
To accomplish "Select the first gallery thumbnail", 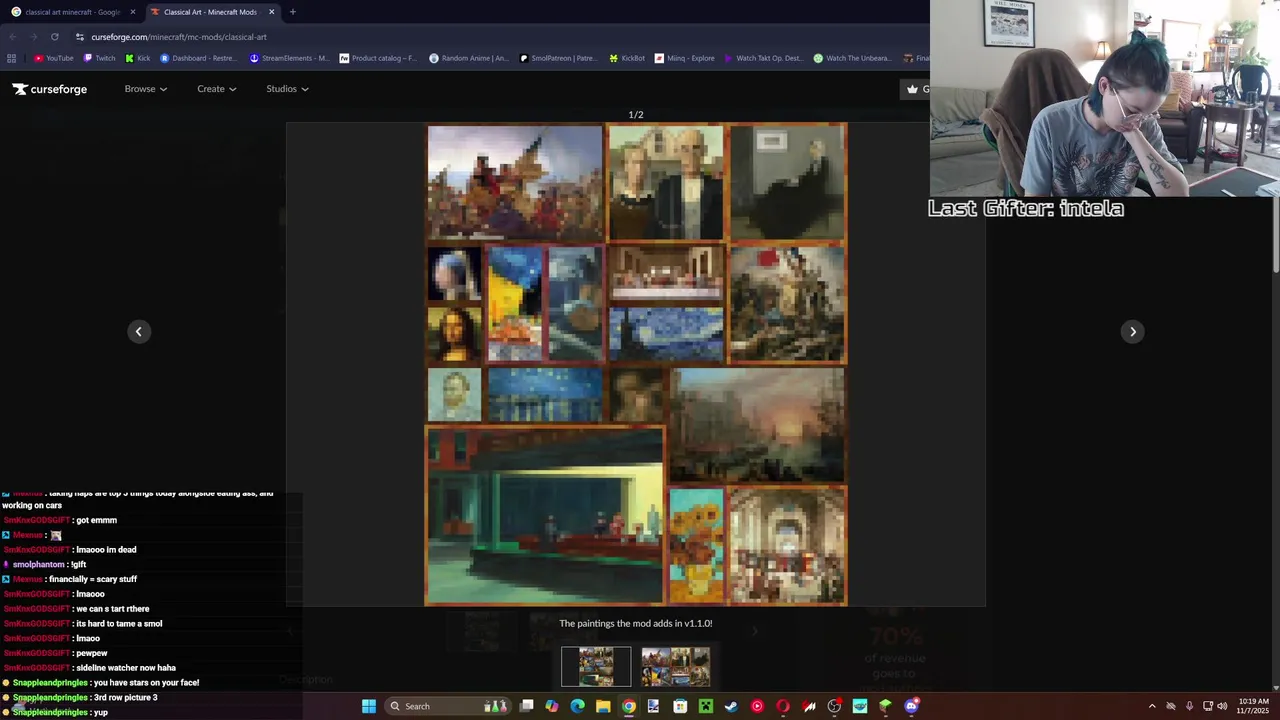I will coord(596,667).
